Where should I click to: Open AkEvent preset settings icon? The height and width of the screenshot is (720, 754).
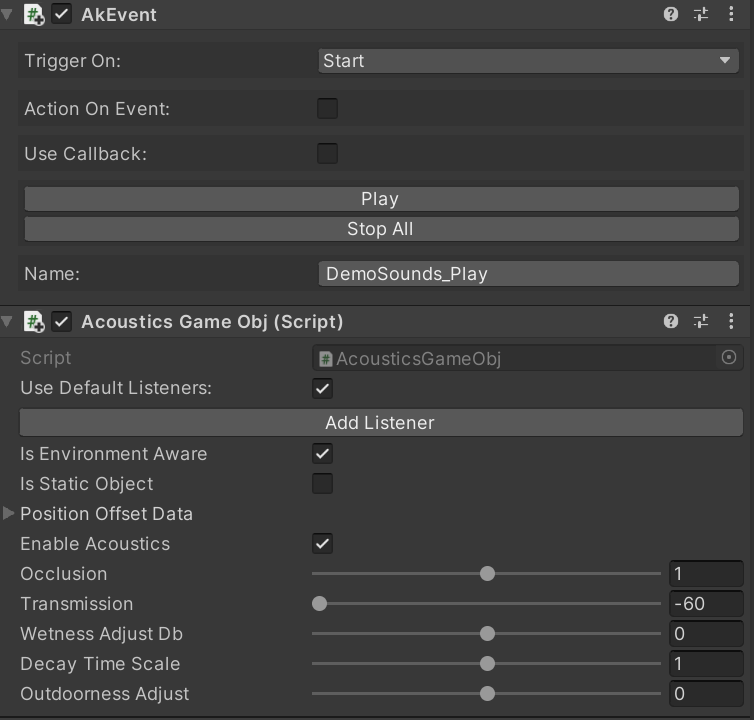click(701, 14)
